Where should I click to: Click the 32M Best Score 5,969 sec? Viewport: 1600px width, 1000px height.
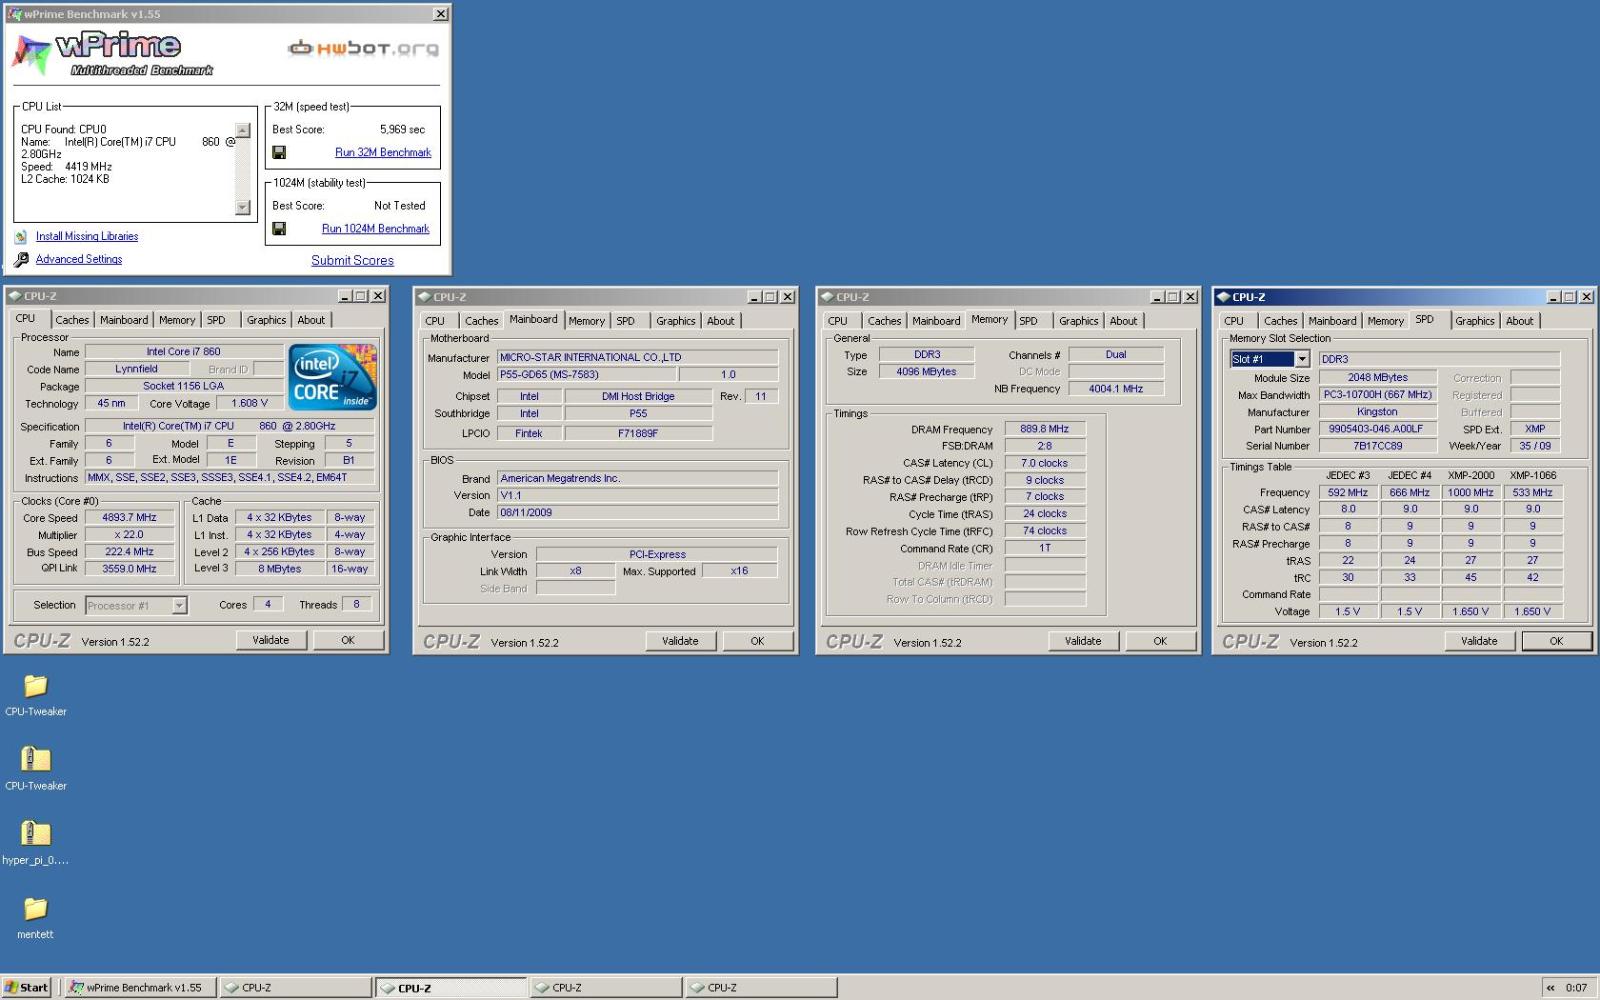[x=402, y=130]
